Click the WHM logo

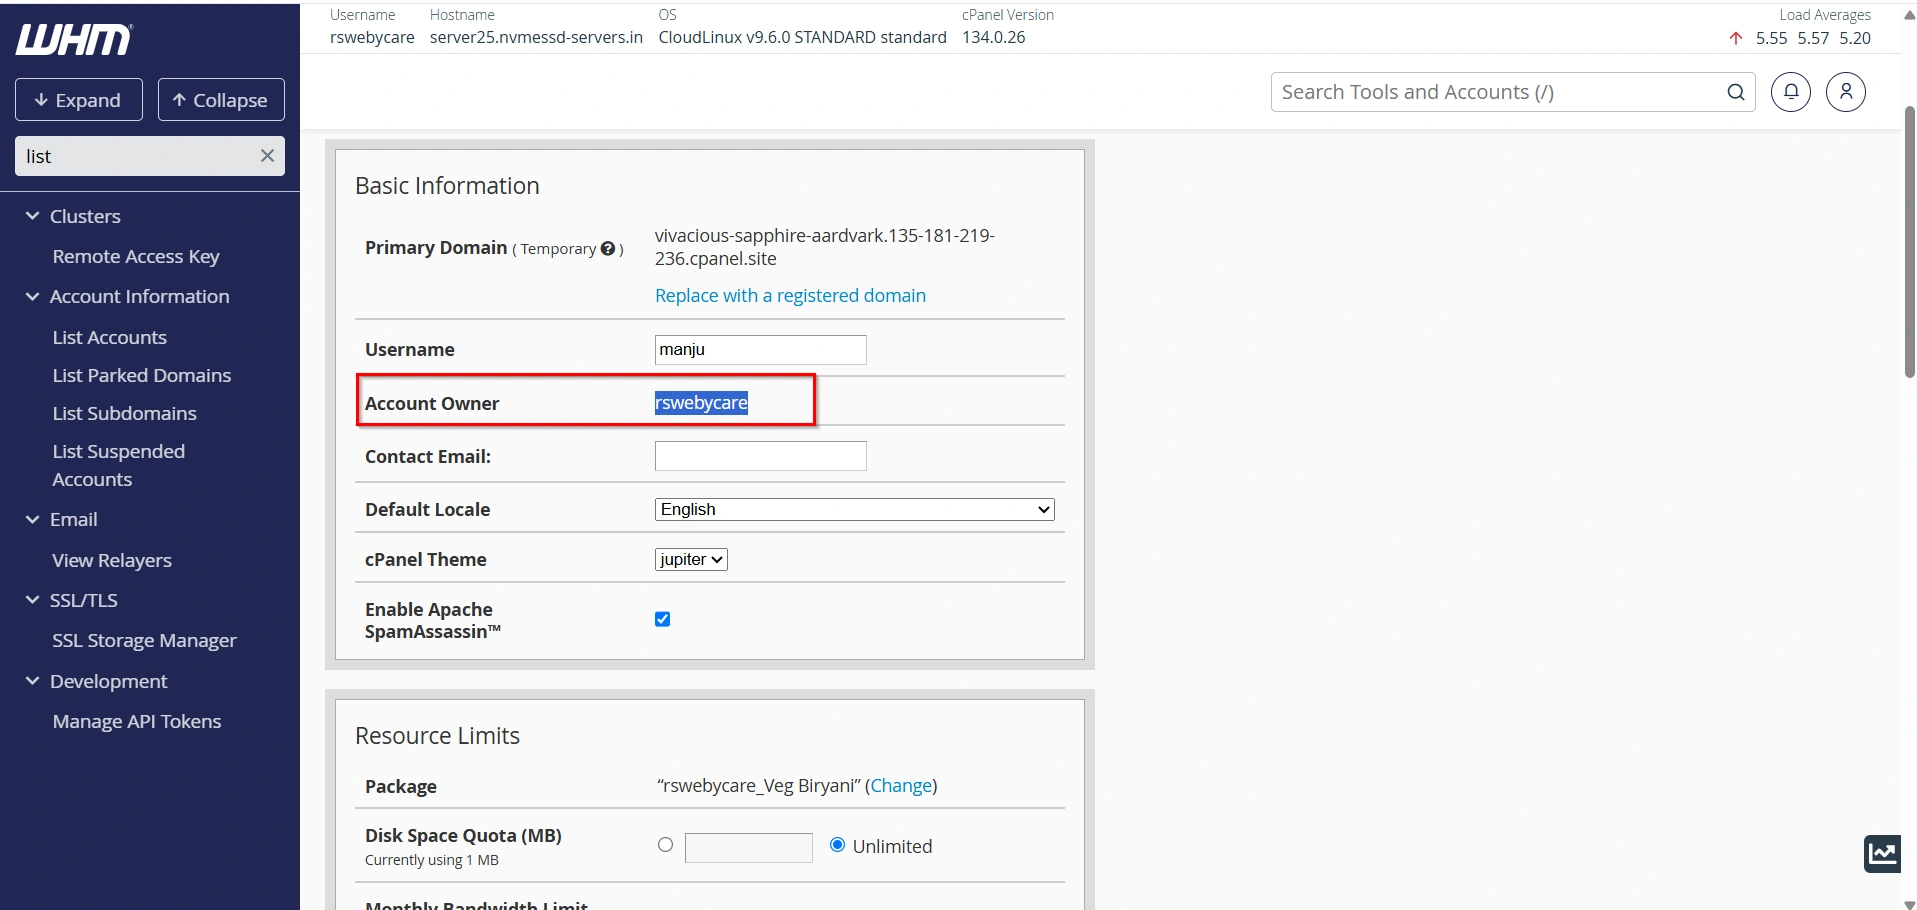tap(74, 40)
